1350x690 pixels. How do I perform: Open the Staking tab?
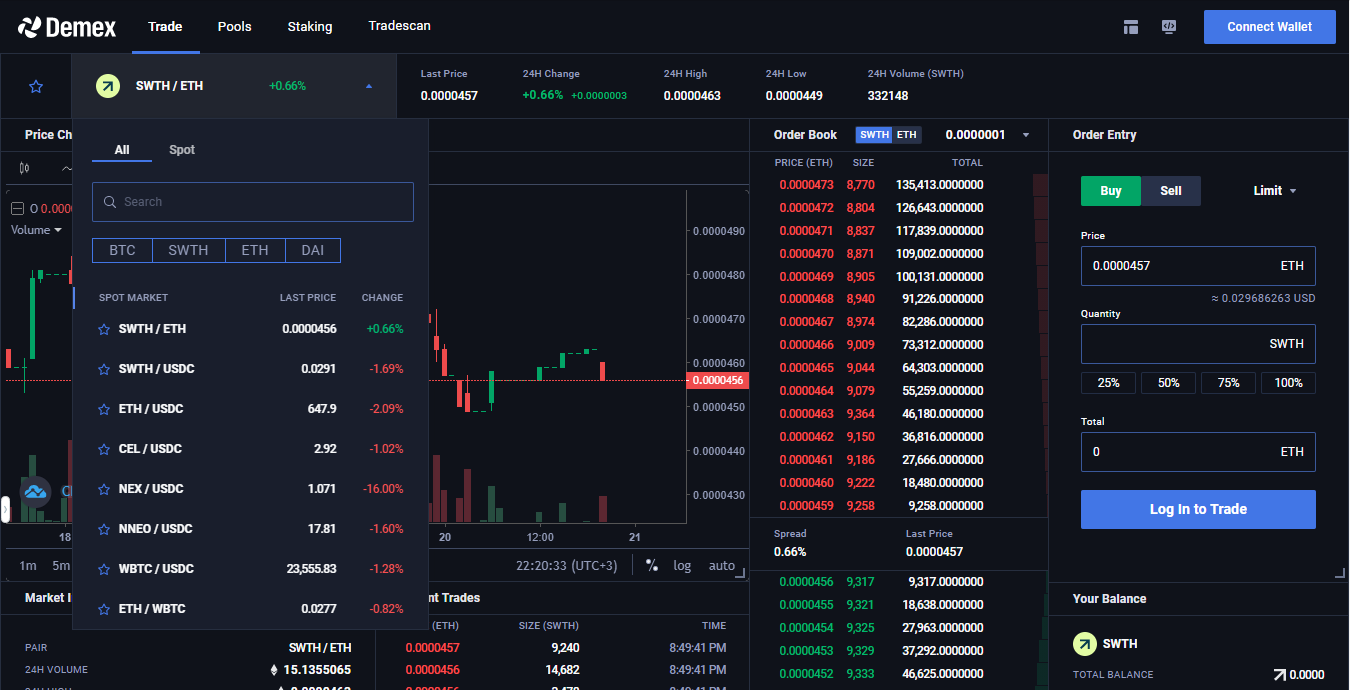[310, 26]
